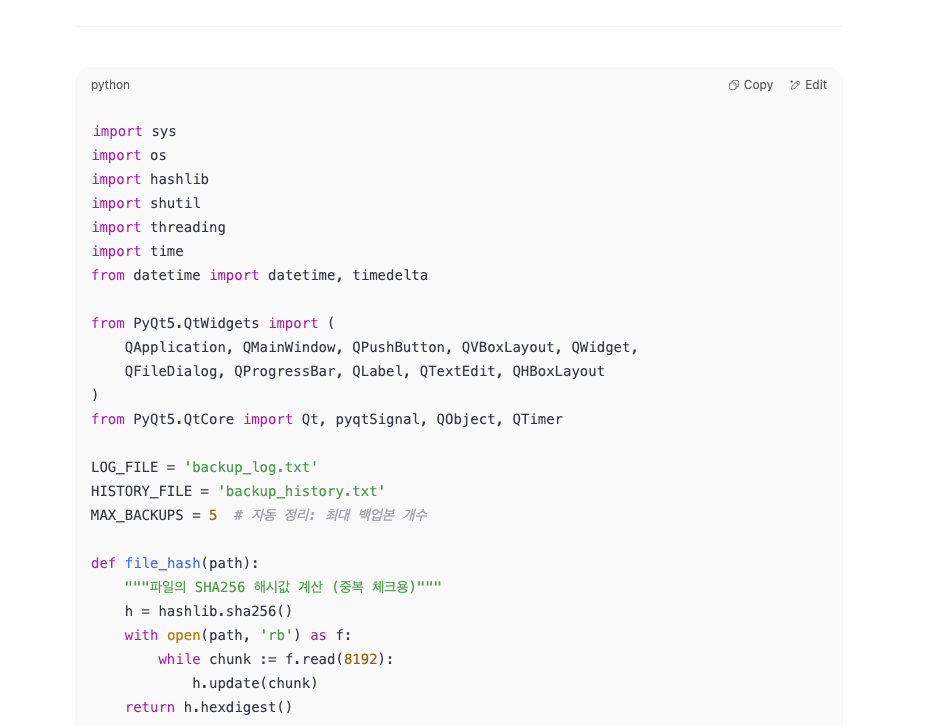The image size is (944, 726).
Task: Click 'h.hexdigest()' in return line
Action: pyautogui.click(x=238, y=708)
